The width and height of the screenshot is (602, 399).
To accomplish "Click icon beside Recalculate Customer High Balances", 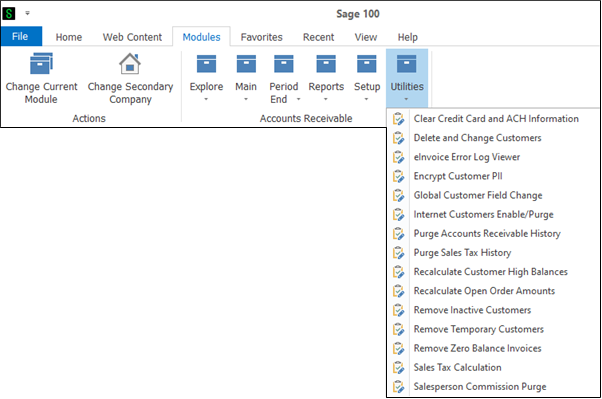I will pyautogui.click(x=399, y=272).
